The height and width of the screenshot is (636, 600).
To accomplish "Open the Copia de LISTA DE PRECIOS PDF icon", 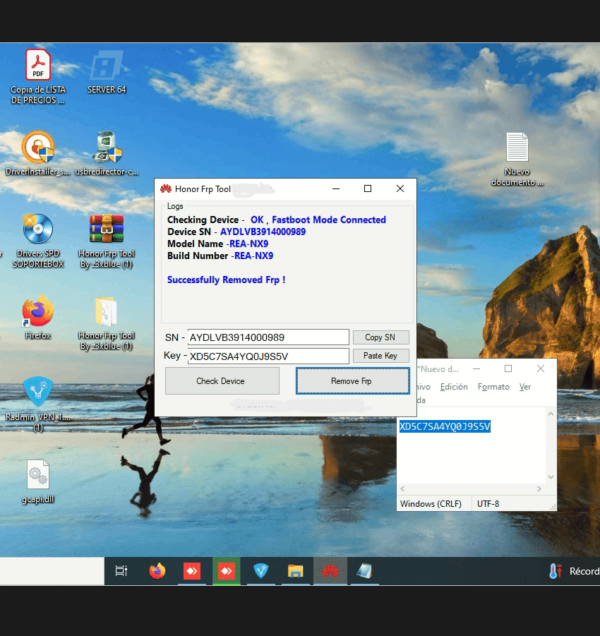I will point(38,77).
